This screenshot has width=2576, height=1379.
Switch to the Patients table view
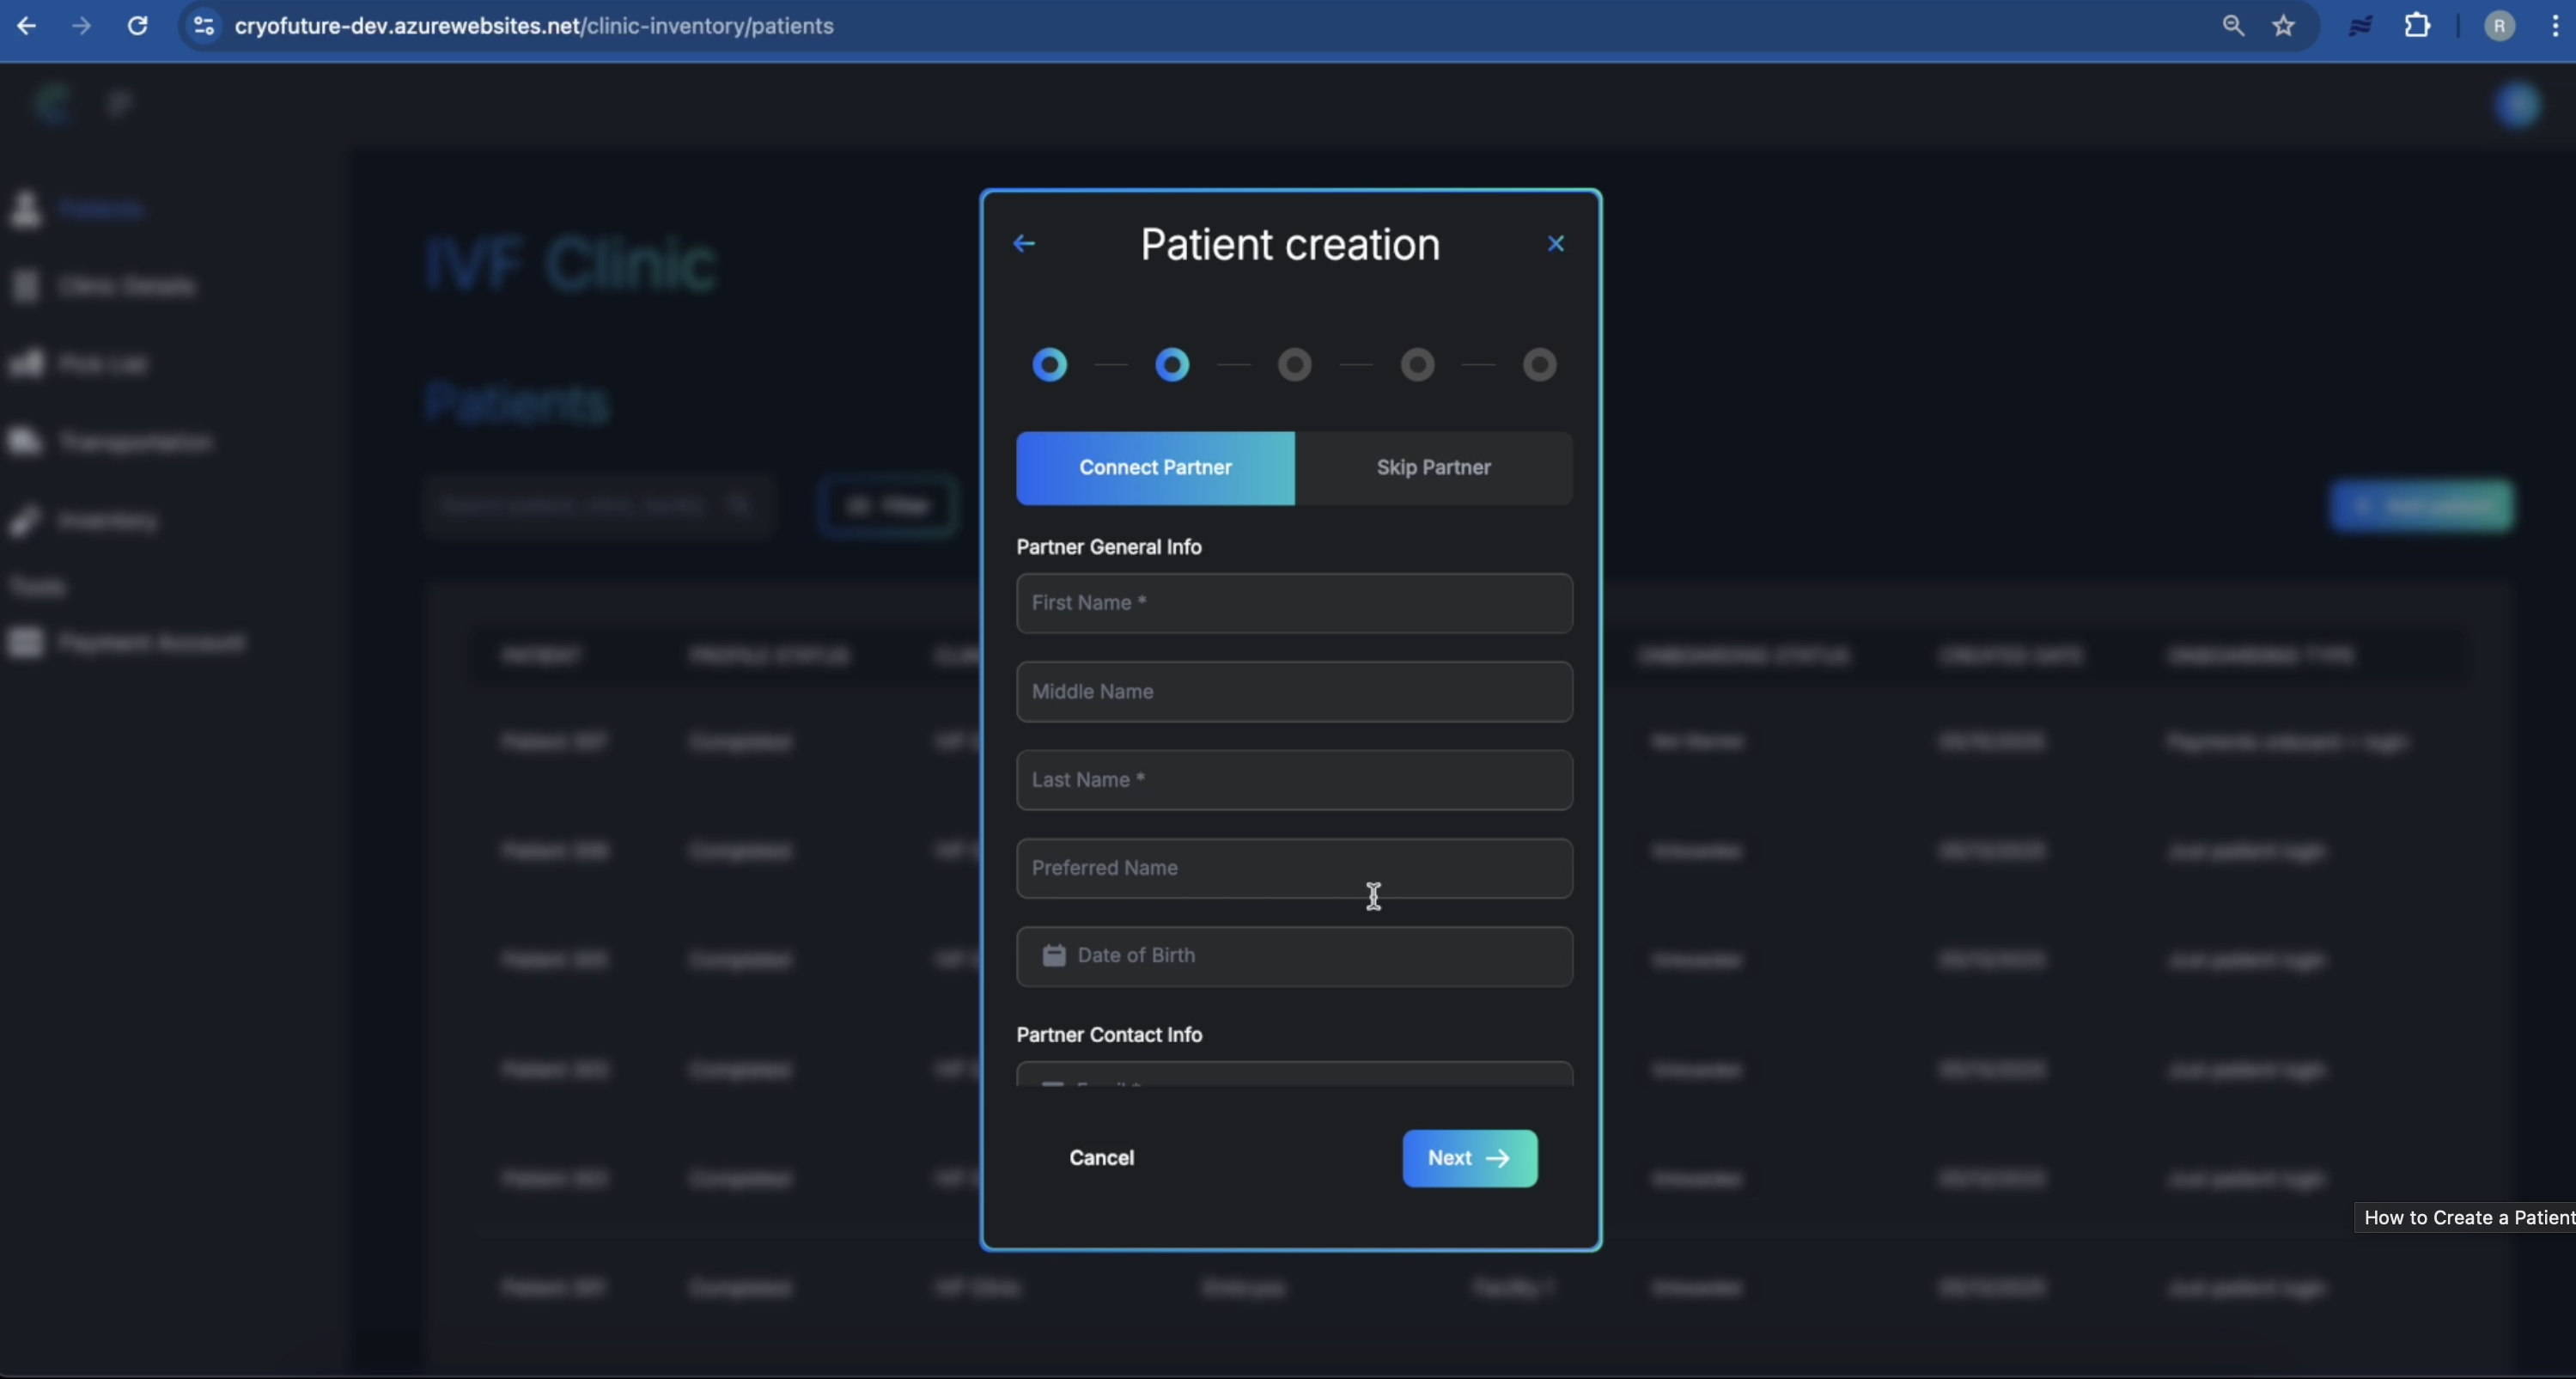pos(100,209)
